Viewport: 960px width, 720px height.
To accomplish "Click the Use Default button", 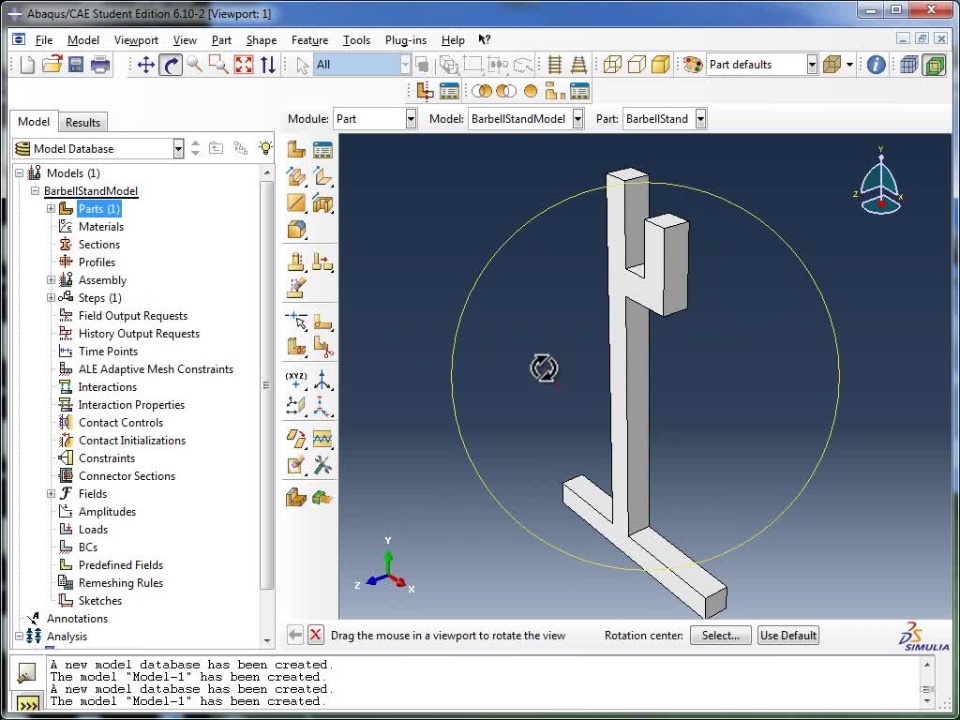I will [788, 636].
